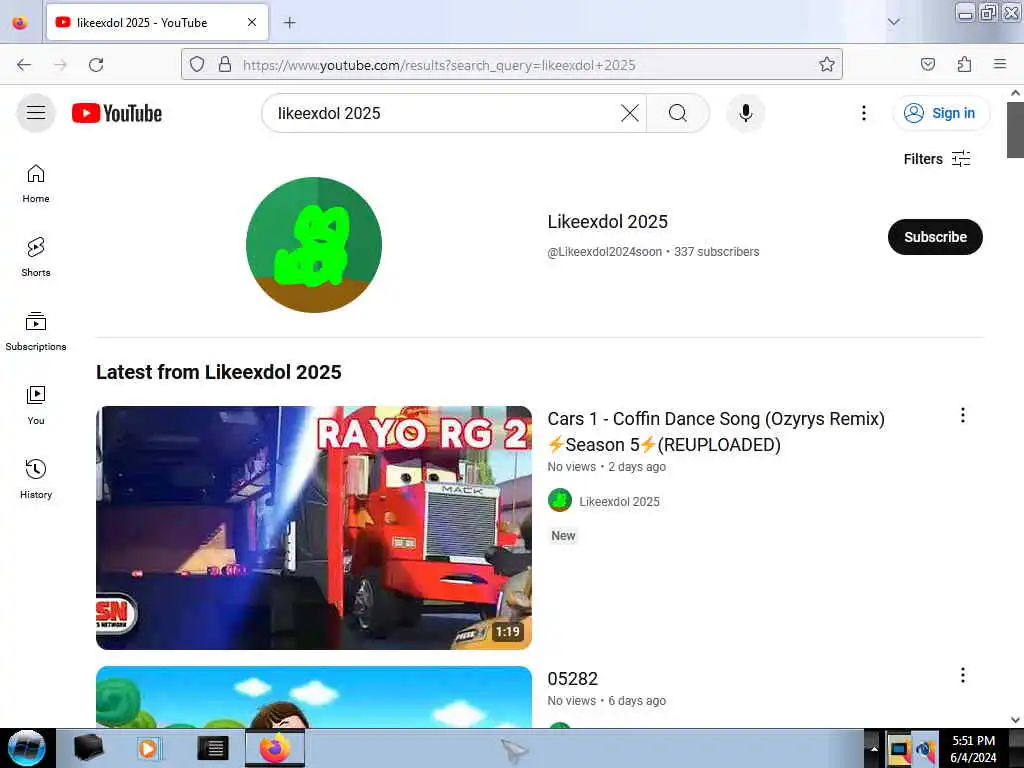Screen dimensions: 1024x768
Task: Open the Likeexdol 2025 channel name result
Action: 607,221
